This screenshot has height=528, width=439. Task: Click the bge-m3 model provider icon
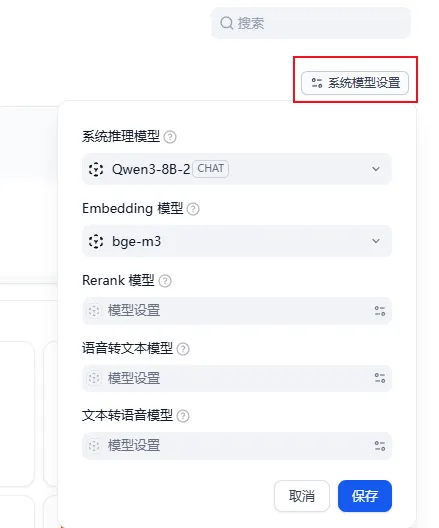pos(96,241)
